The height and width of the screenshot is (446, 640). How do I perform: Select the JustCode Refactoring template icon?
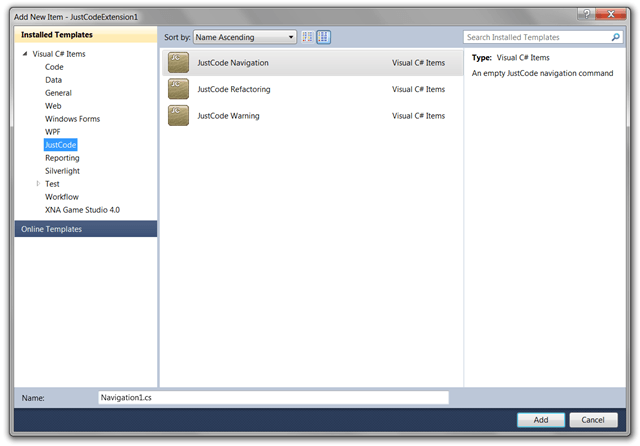178,89
